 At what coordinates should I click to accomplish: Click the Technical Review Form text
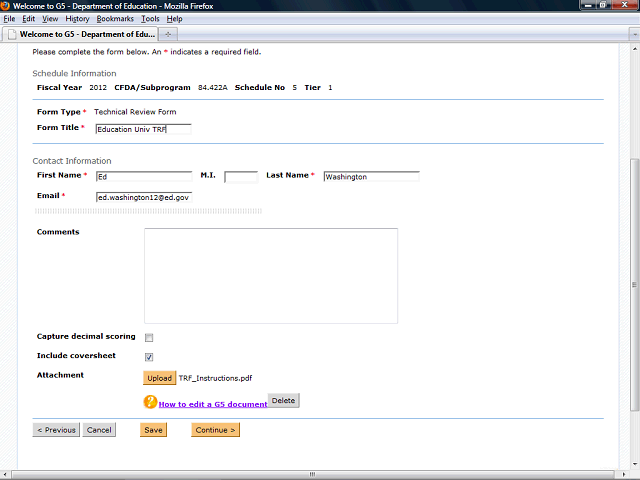point(135,112)
